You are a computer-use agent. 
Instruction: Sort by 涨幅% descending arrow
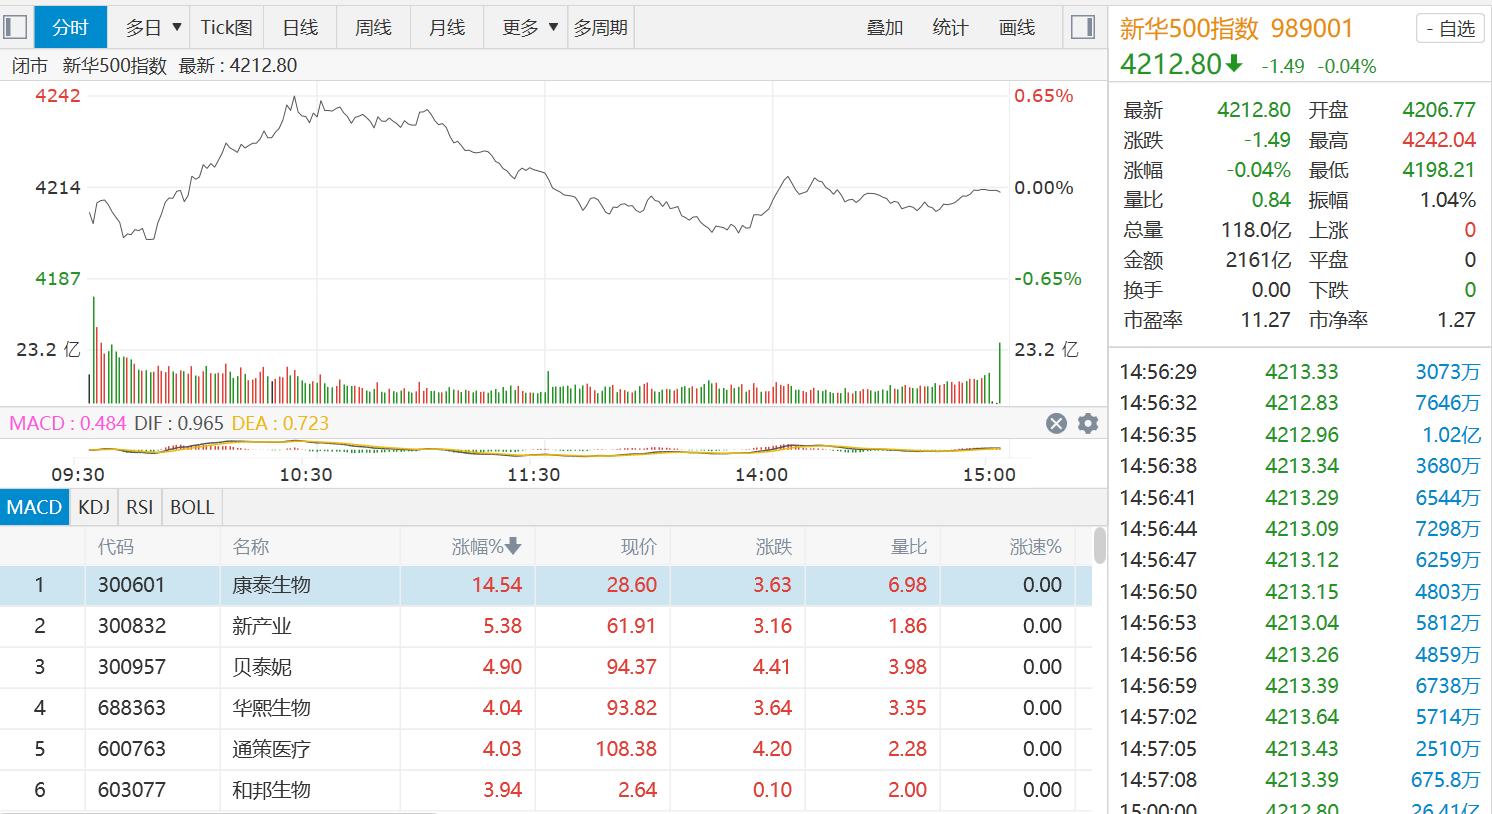click(x=513, y=546)
